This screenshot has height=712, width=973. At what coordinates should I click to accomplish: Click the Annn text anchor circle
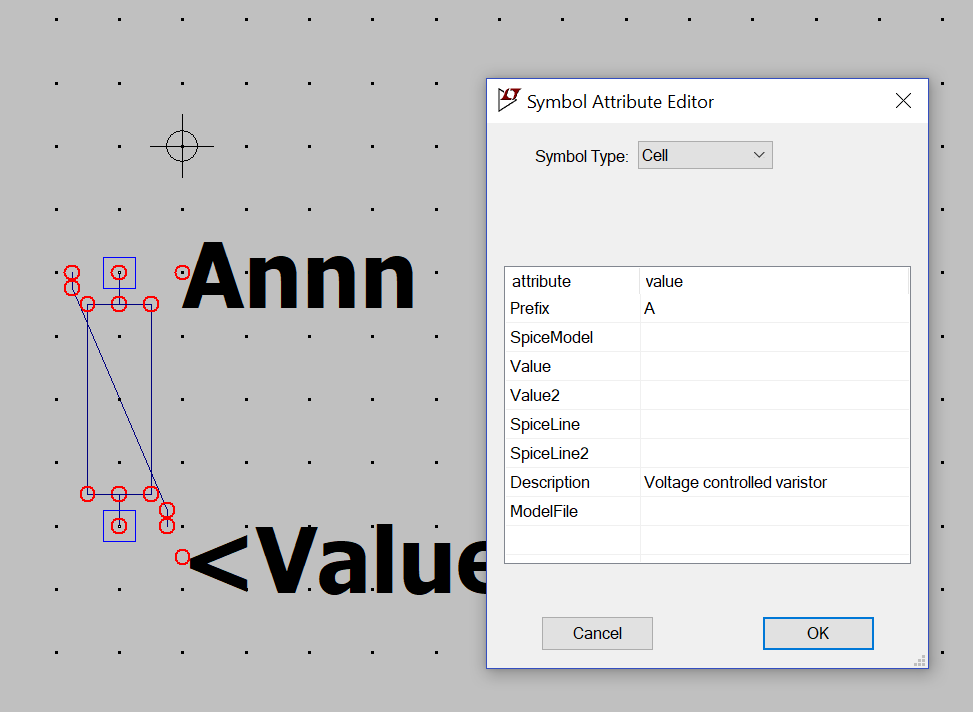click(x=182, y=273)
